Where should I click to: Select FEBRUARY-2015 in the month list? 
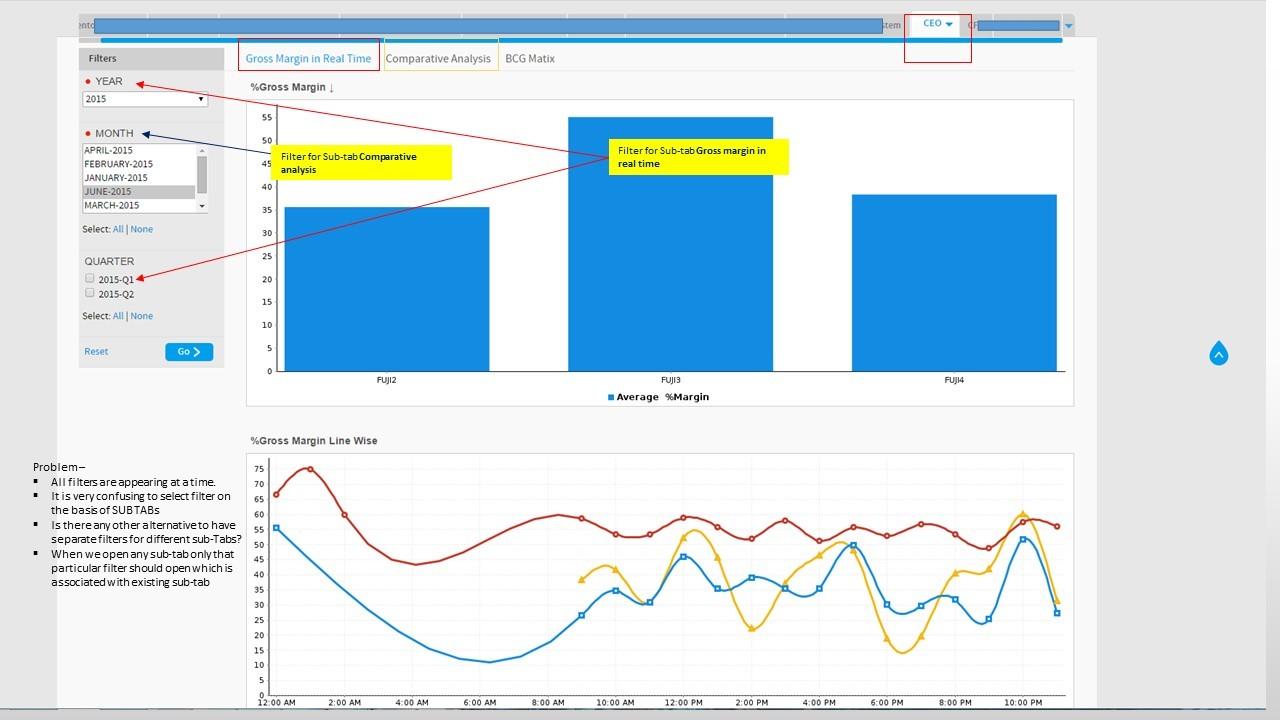pyautogui.click(x=139, y=164)
